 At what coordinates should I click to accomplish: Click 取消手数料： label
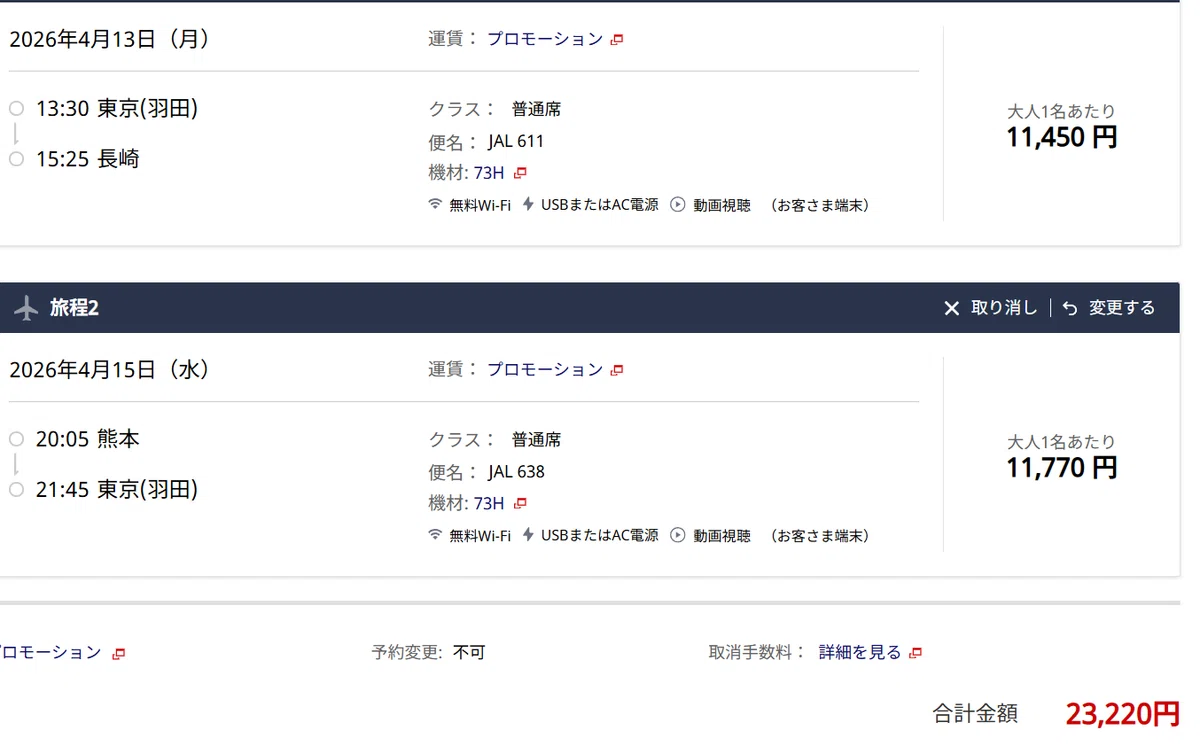[757, 652]
